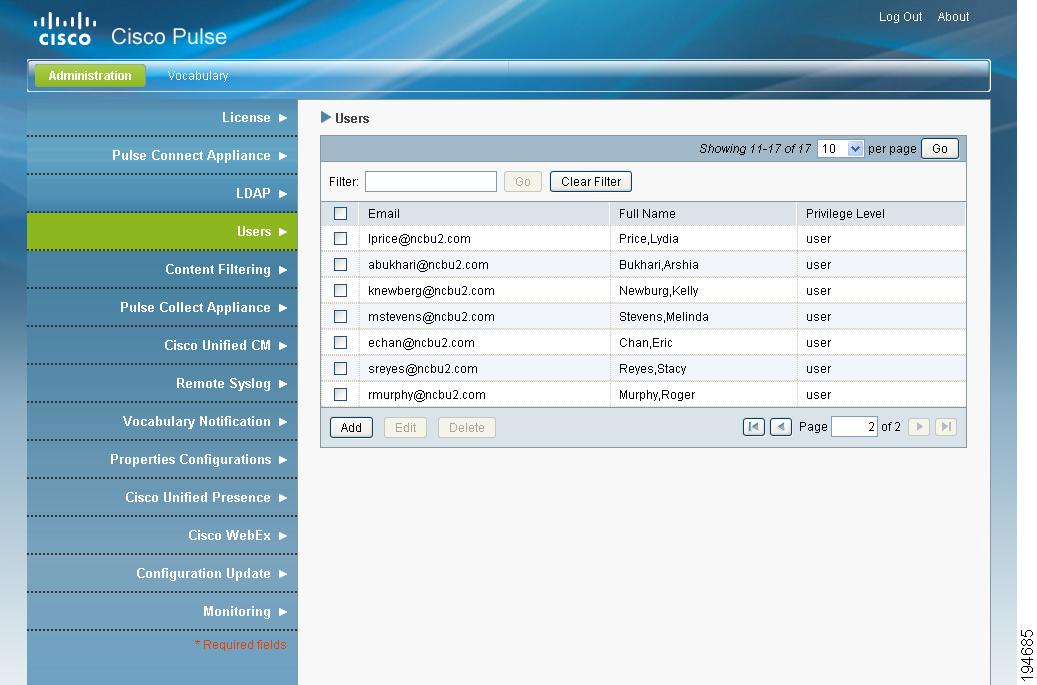
Task: Select the Administration tab
Action: [89, 75]
